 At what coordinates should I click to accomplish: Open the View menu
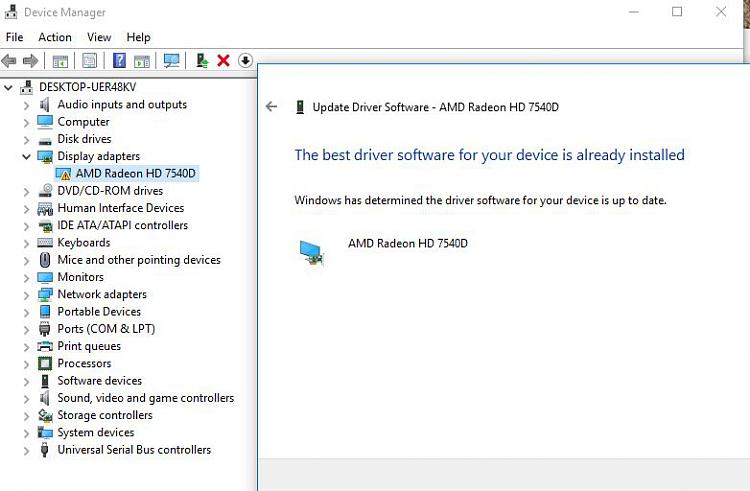click(99, 37)
